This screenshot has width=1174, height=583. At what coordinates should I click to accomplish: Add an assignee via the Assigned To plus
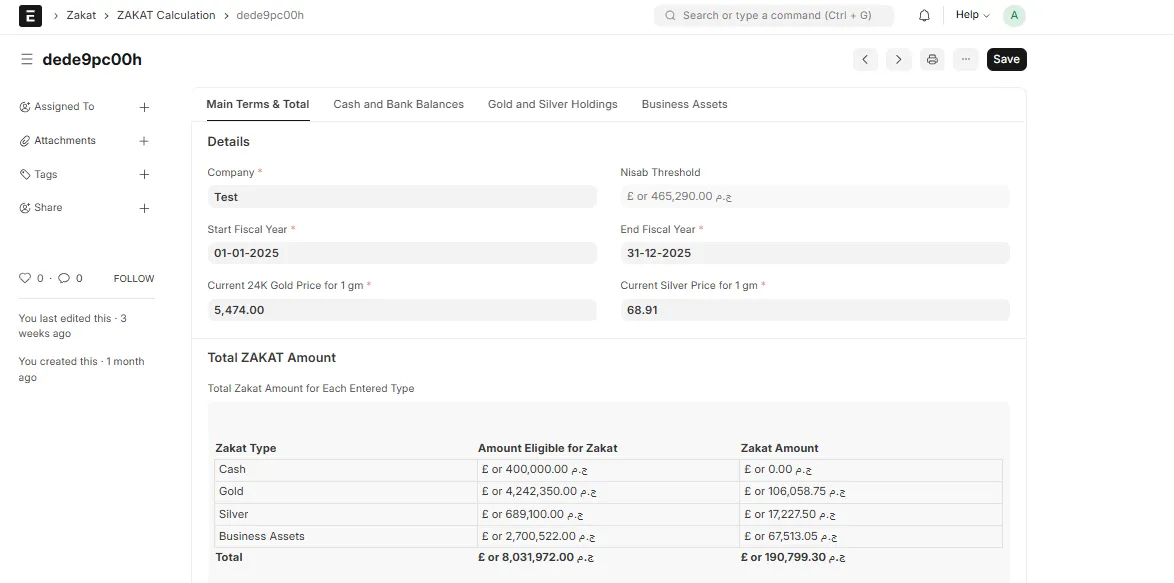[x=144, y=106]
